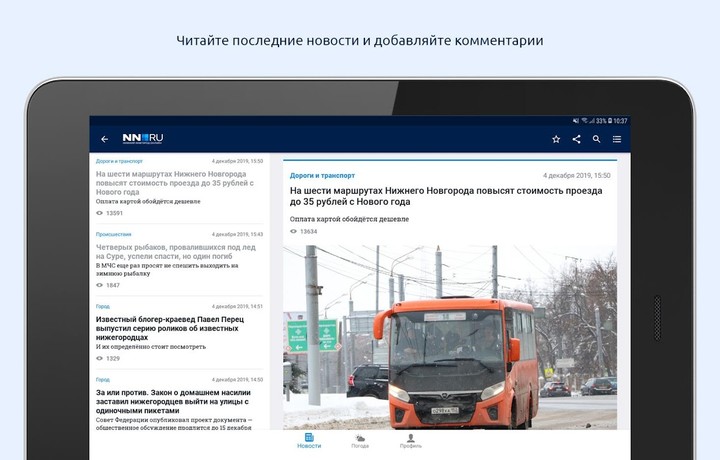The height and width of the screenshot is (460, 720).
Task: Tap the back arrow in header
Action: click(105, 139)
